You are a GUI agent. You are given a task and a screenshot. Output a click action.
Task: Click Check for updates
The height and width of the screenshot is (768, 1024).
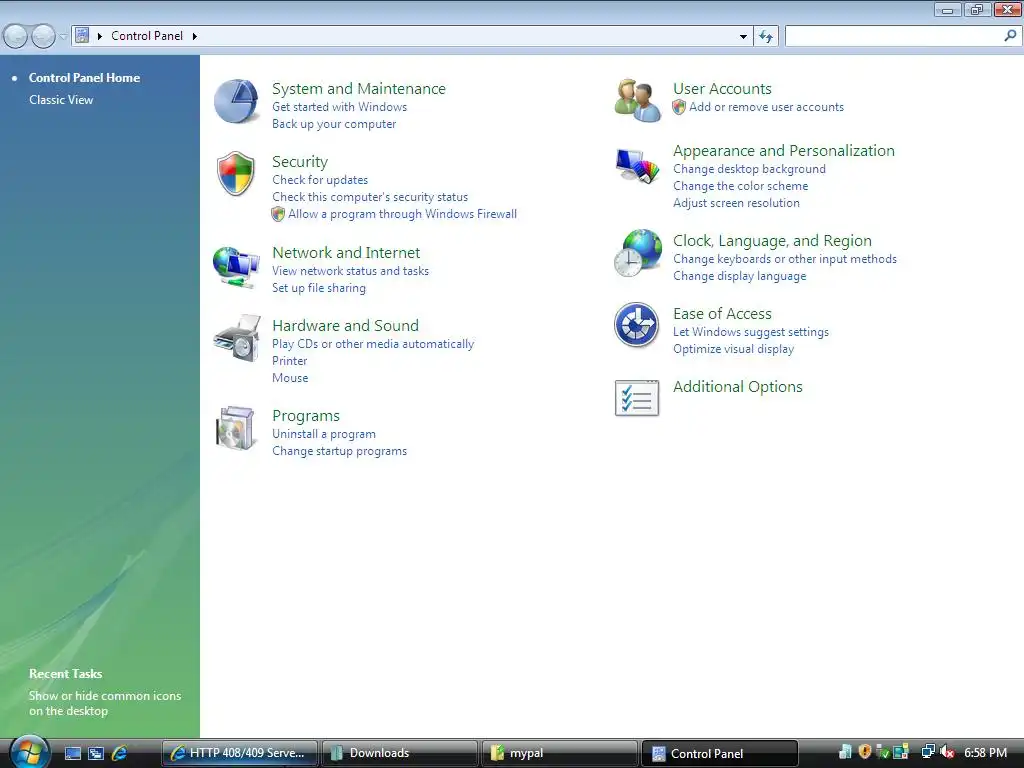pyautogui.click(x=320, y=180)
